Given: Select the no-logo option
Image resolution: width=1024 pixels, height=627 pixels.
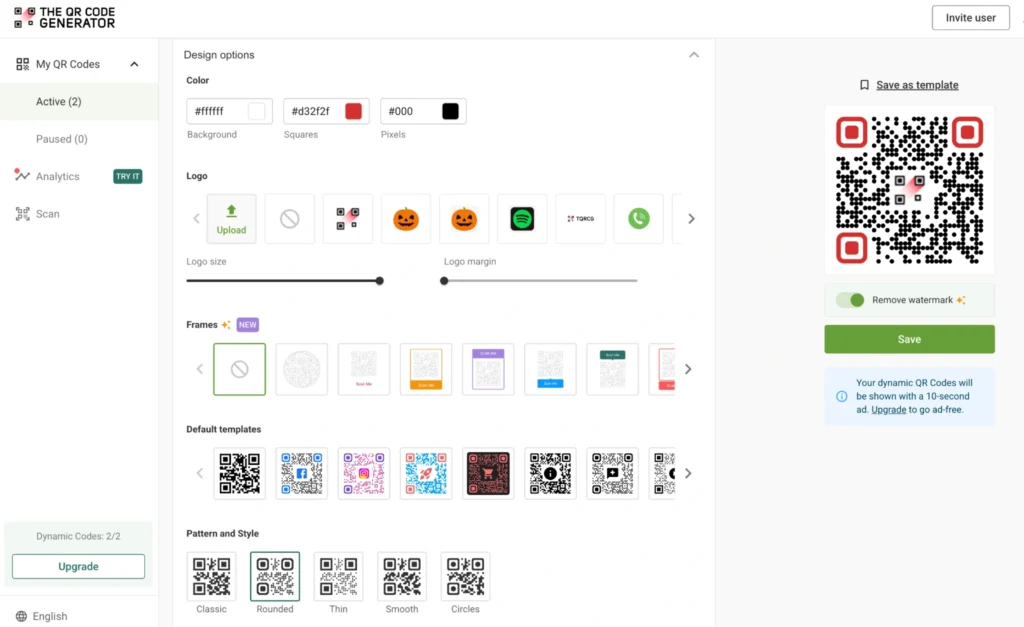Looking at the screenshot, I should coord(289,219).
